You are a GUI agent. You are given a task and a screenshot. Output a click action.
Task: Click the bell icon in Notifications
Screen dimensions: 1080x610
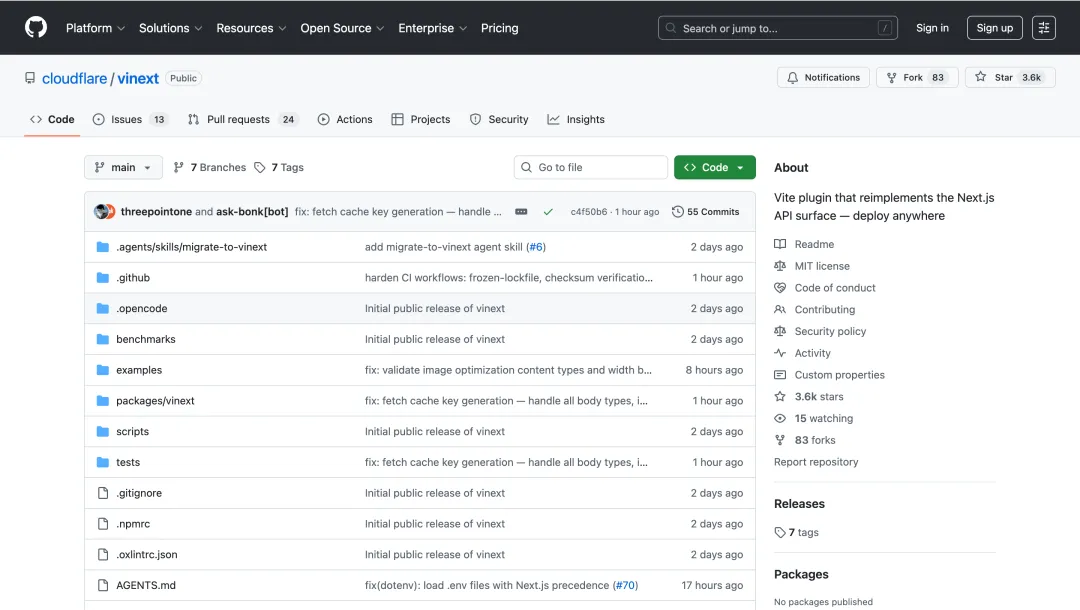pyautogui.click(x=793, y=78)
